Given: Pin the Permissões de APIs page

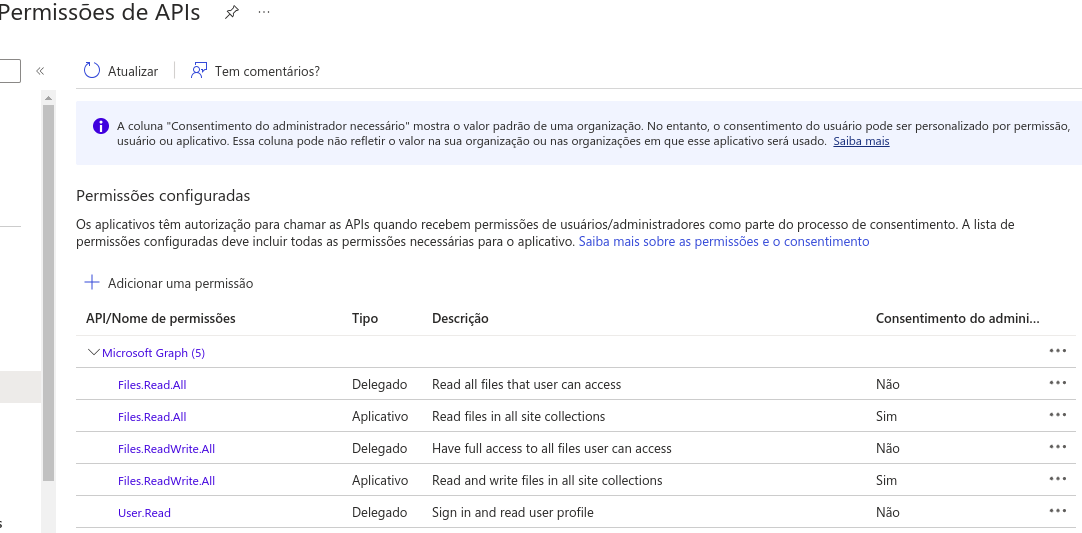Looking at the screenshot, I should pyautogui.click(x=232, y=12).
